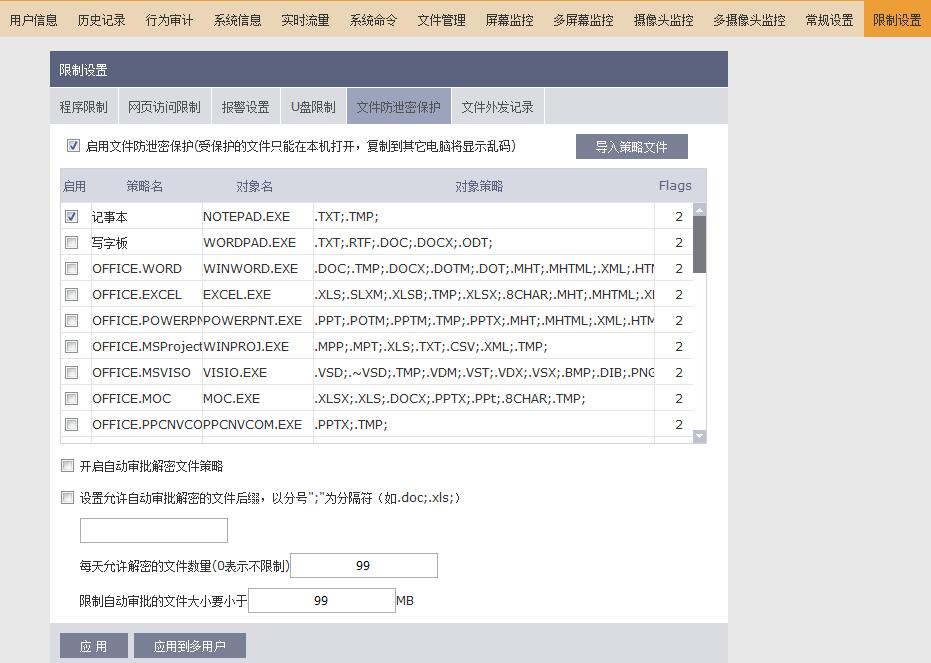Click the 应用 button
The height and width of the screenshot is (663, 931).
pos(93,646)
